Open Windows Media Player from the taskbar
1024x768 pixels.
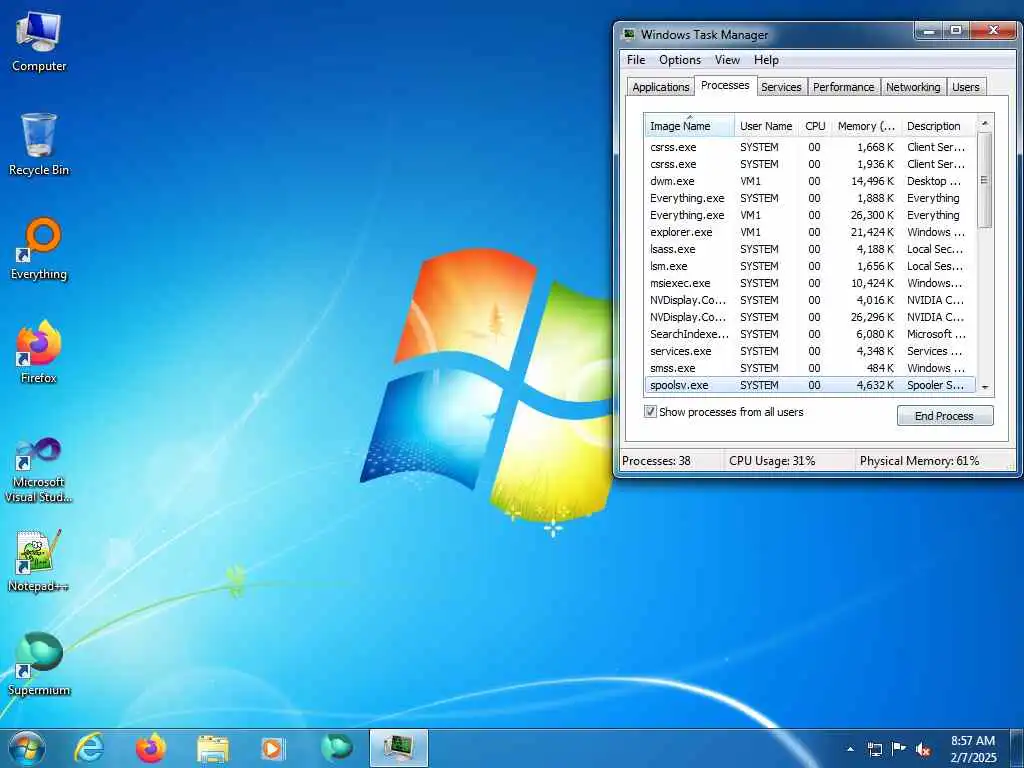[272, 748]
